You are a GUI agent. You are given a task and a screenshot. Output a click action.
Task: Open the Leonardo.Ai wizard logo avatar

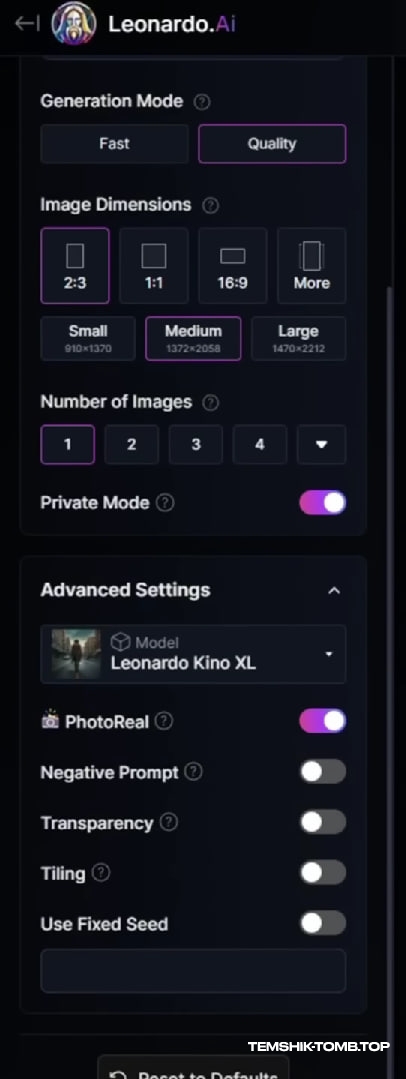(x=73, y=23)
